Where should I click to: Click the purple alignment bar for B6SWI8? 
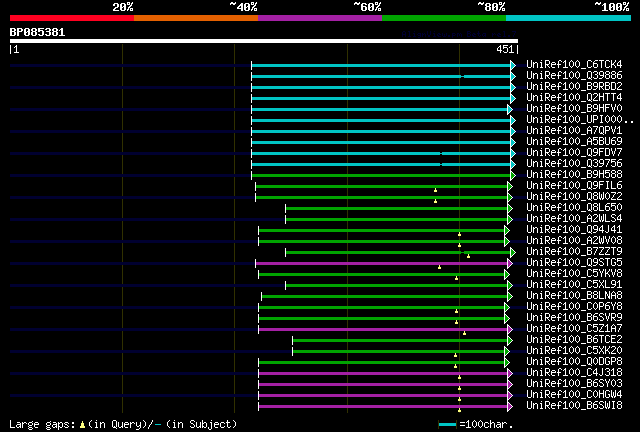coord(383,407)
